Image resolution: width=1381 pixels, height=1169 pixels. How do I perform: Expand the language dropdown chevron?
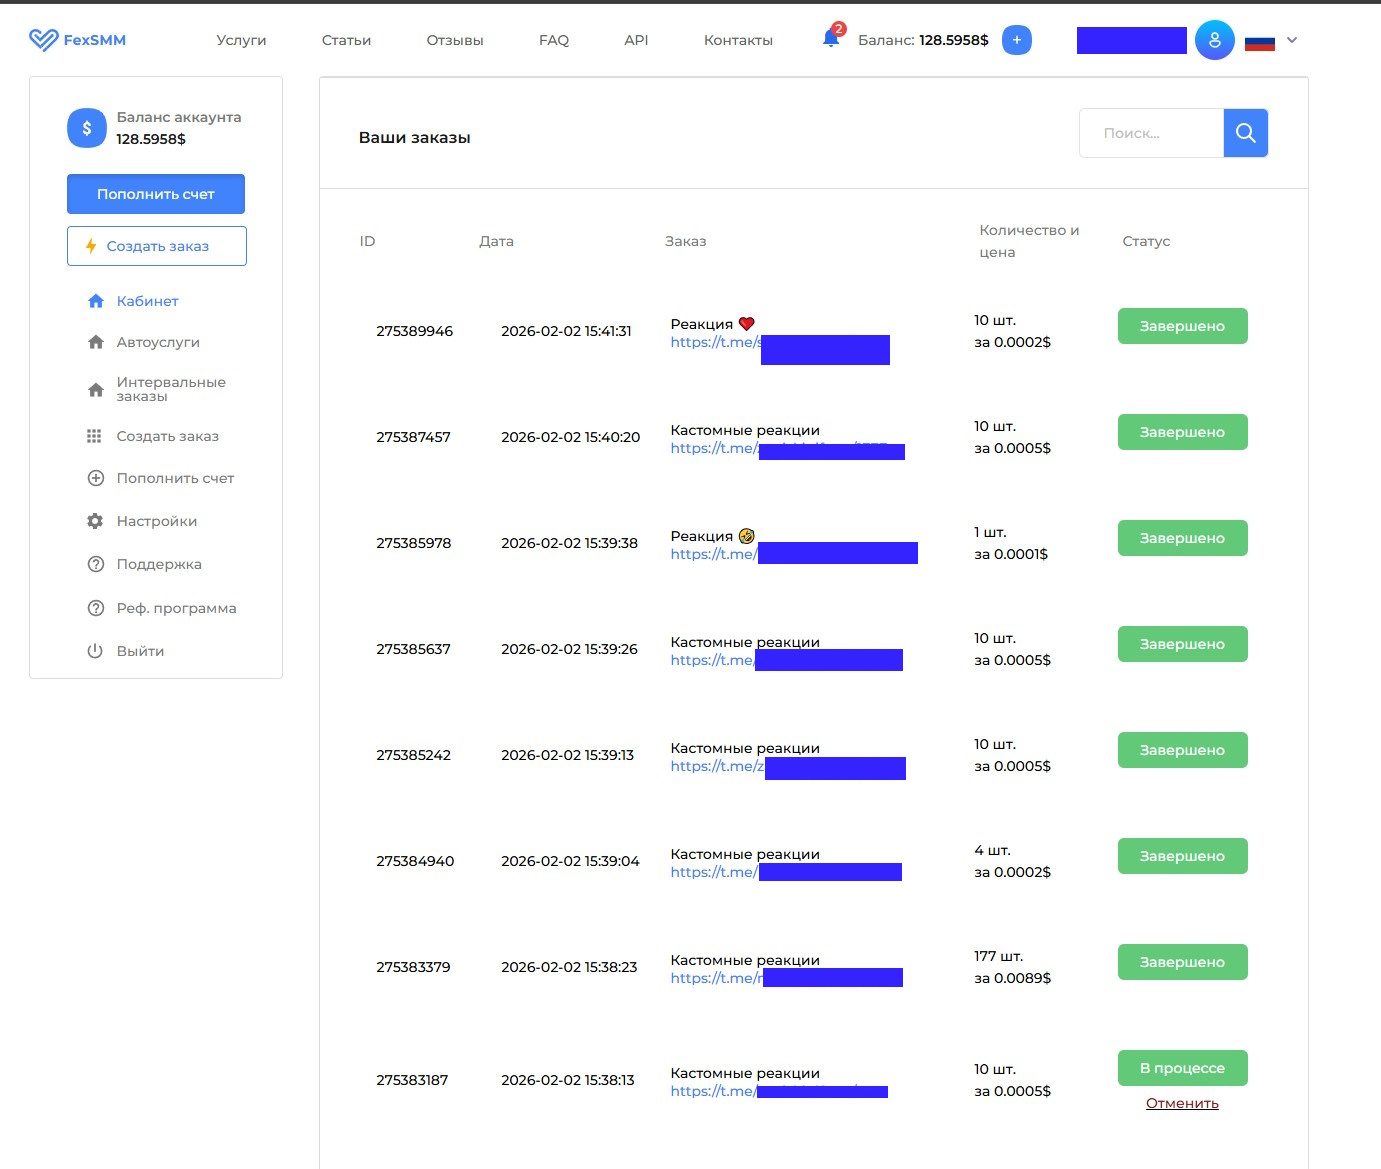1292,40
